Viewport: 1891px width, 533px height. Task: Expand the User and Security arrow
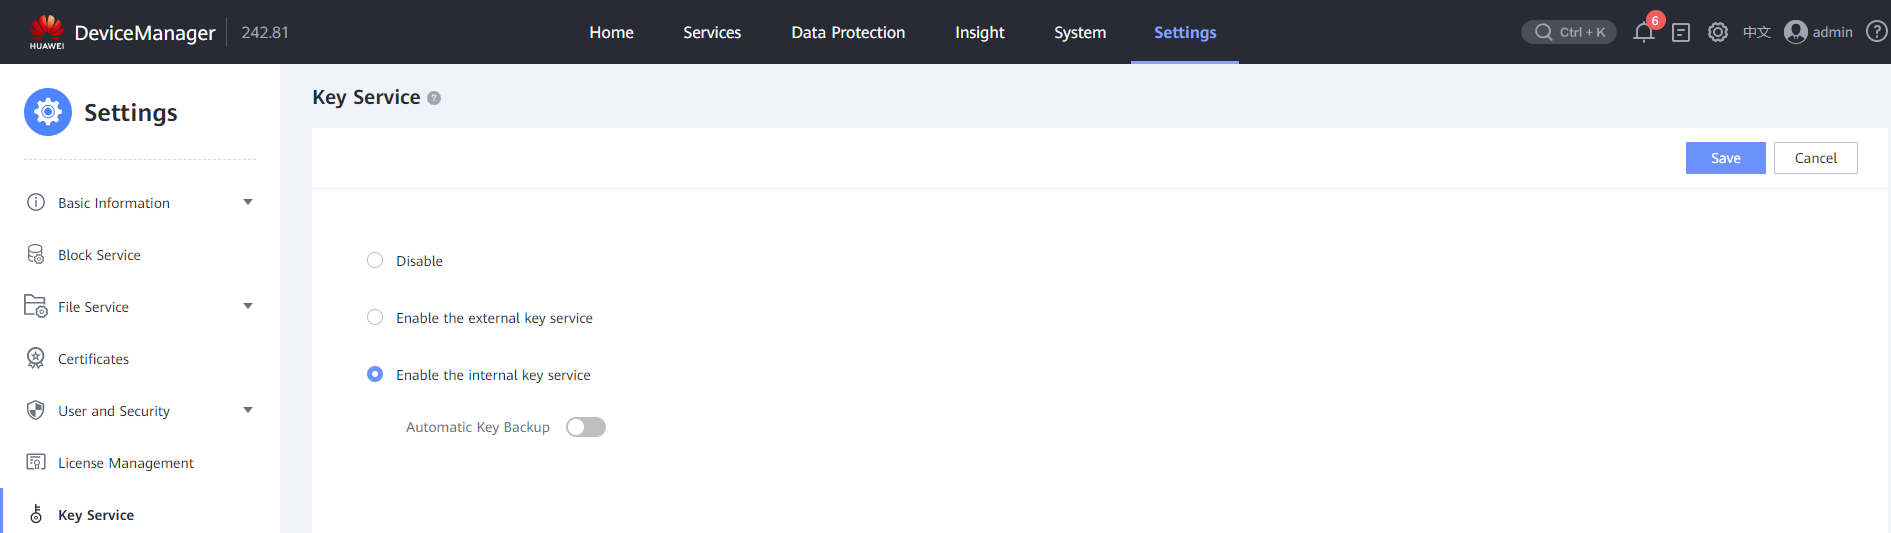click(248, 410)
